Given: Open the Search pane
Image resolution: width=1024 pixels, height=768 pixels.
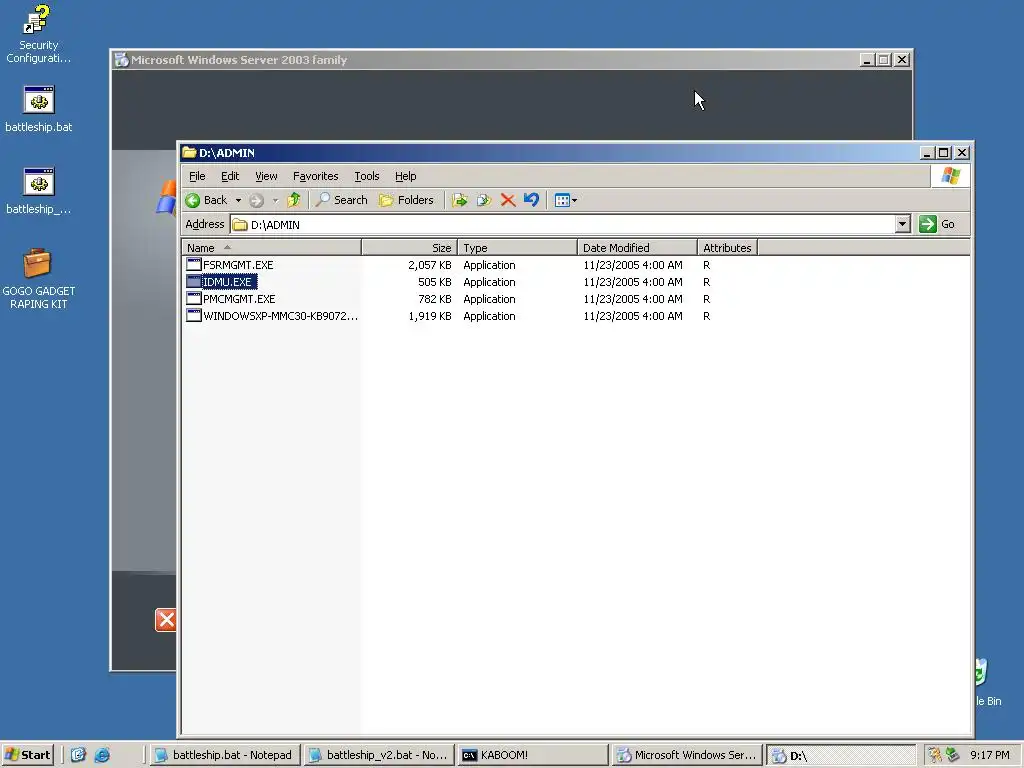Looking at the screenshot, I should pyautogui.click(x=342, y=200).
